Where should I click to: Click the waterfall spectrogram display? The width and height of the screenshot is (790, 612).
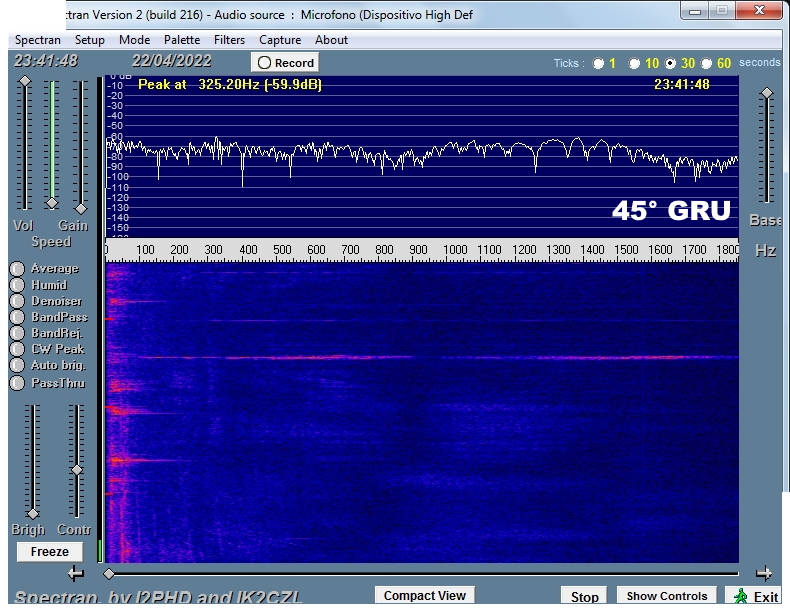tap(422, 413)
